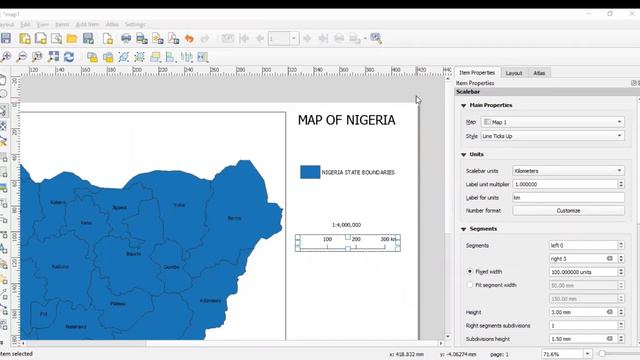Select the Fit segment width radio button

coord(470,285)
